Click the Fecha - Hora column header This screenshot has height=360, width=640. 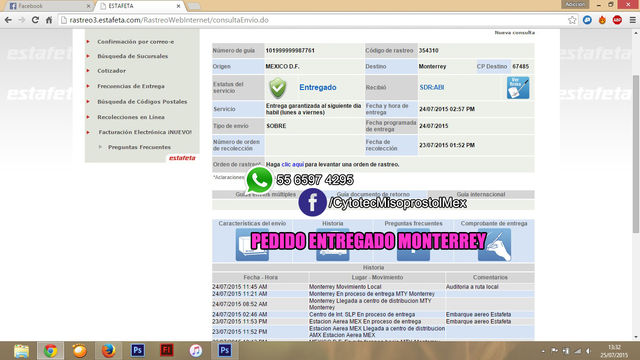click(x=260, y=278)
